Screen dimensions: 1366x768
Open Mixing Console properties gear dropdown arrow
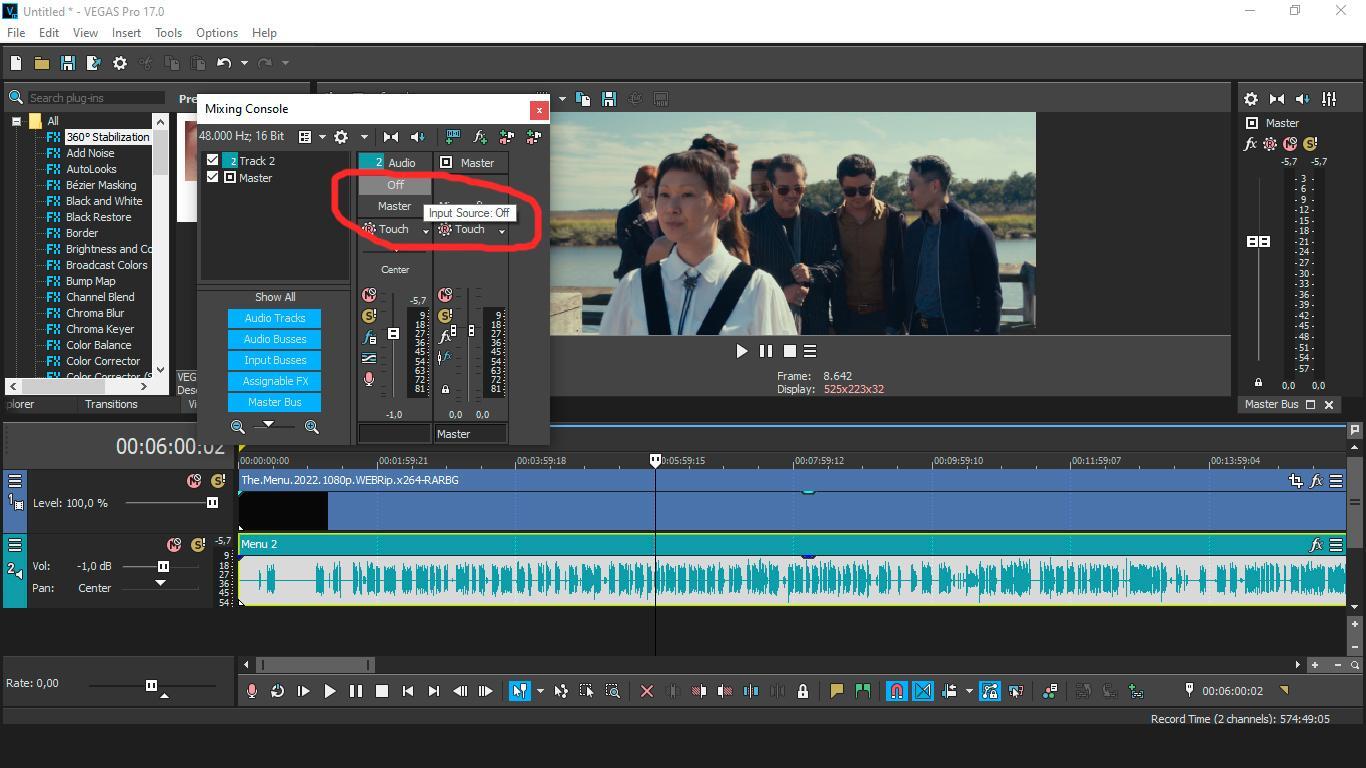(x=364, y=137)
